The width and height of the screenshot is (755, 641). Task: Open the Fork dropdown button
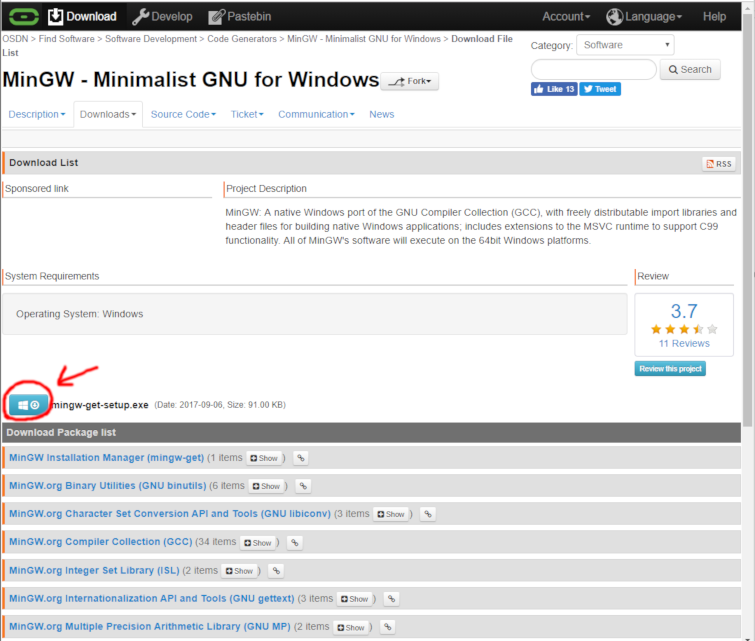[x=410, y=81]
